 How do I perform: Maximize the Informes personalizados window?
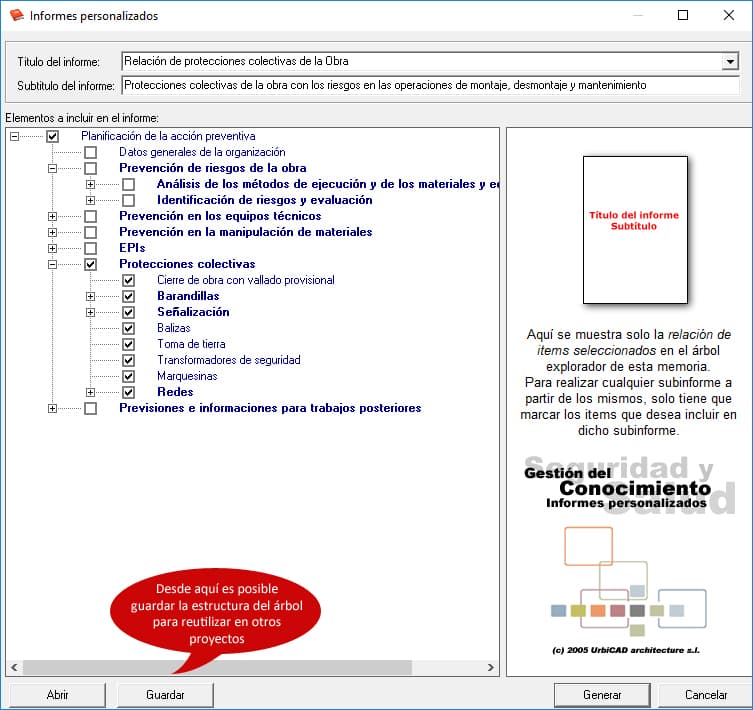click(x=682, y=15)
